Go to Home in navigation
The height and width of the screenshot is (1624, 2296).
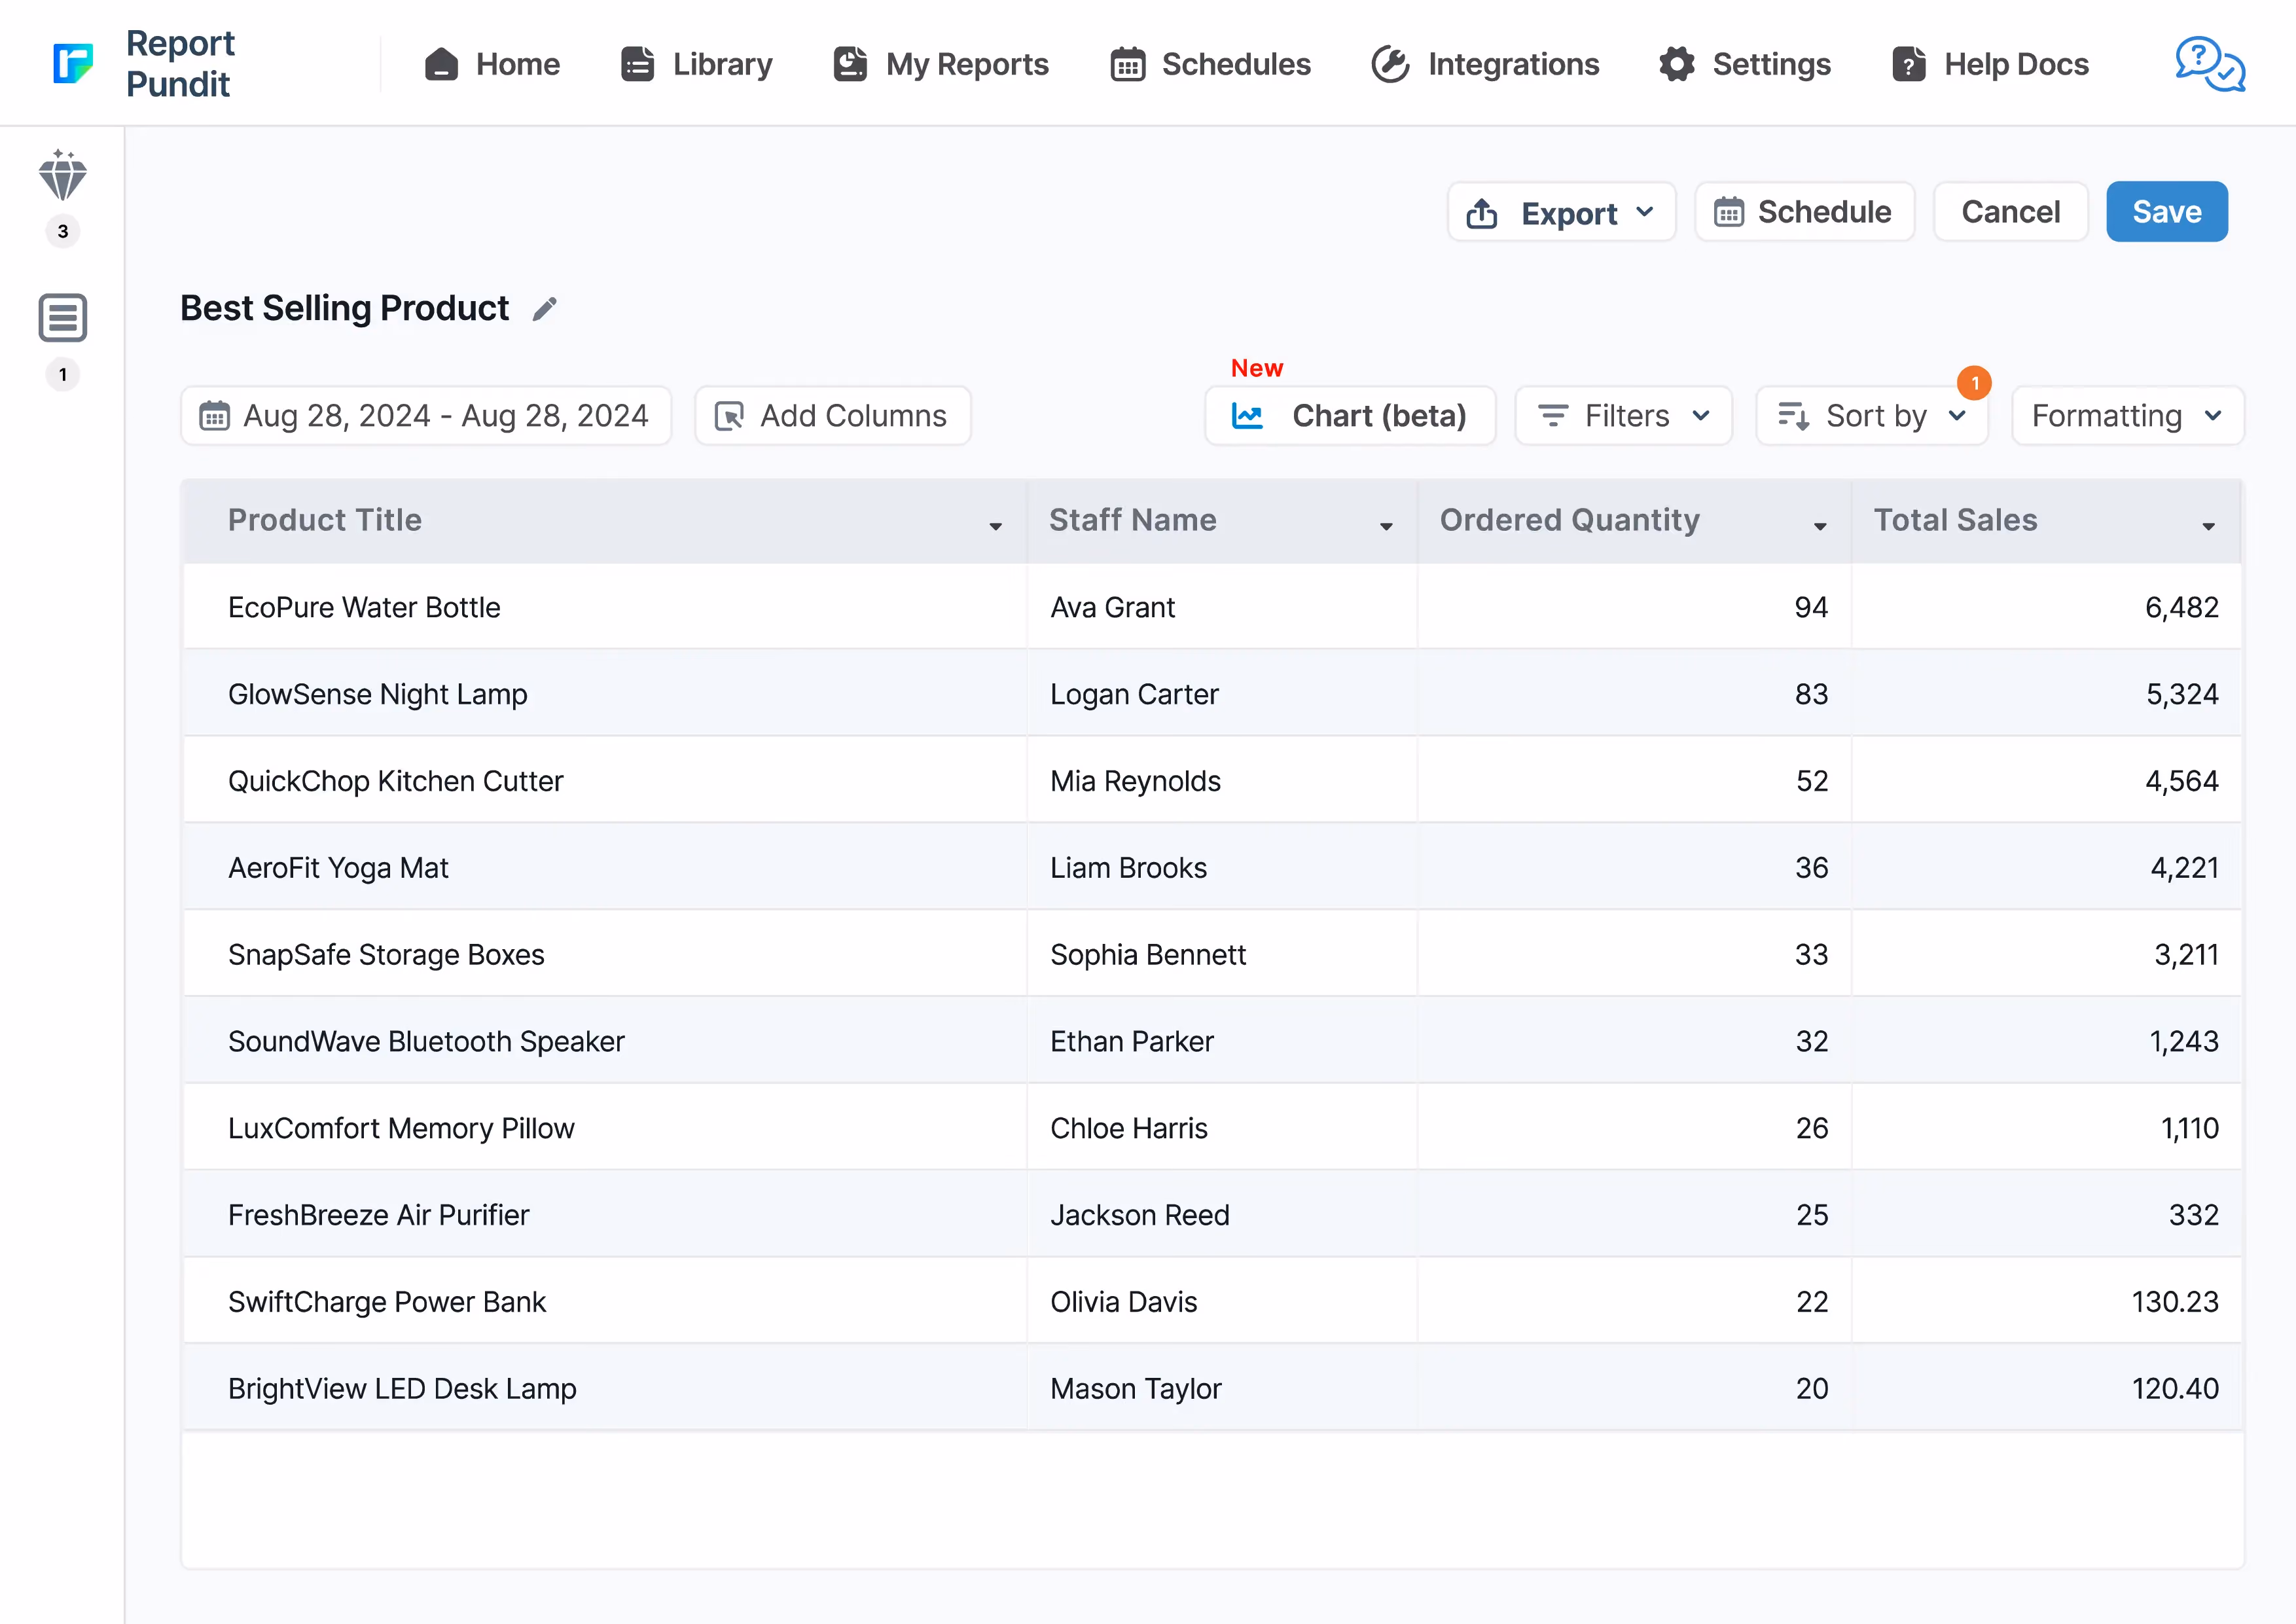coord(492,64)
